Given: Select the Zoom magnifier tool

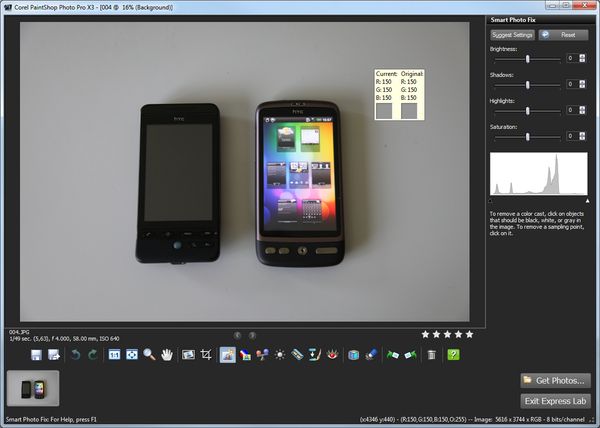Looking at the screenshot, I should tap(149, 355).
